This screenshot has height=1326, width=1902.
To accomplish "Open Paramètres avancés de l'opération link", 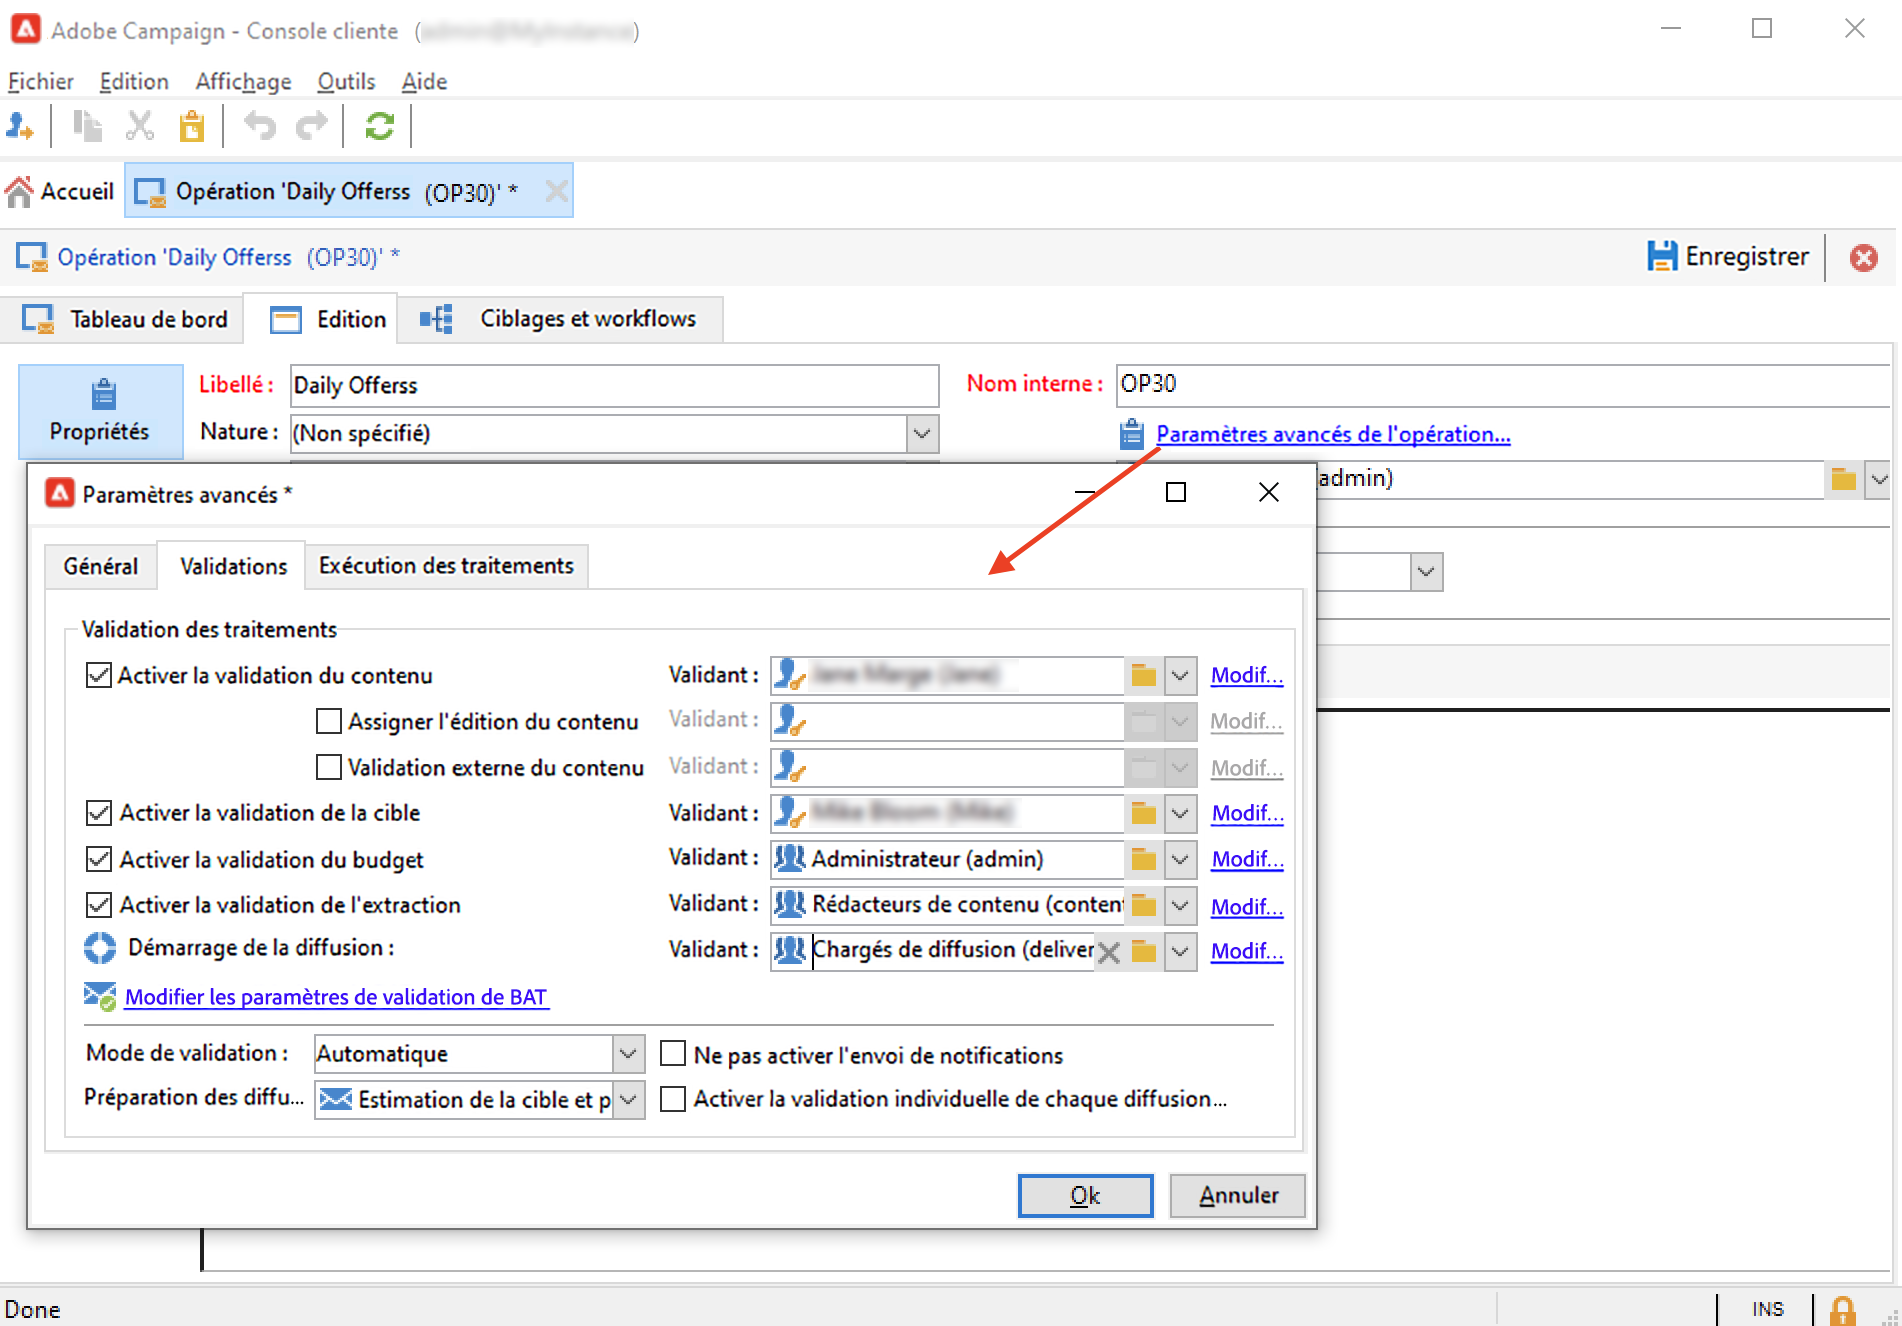I will coord(1333,434).
